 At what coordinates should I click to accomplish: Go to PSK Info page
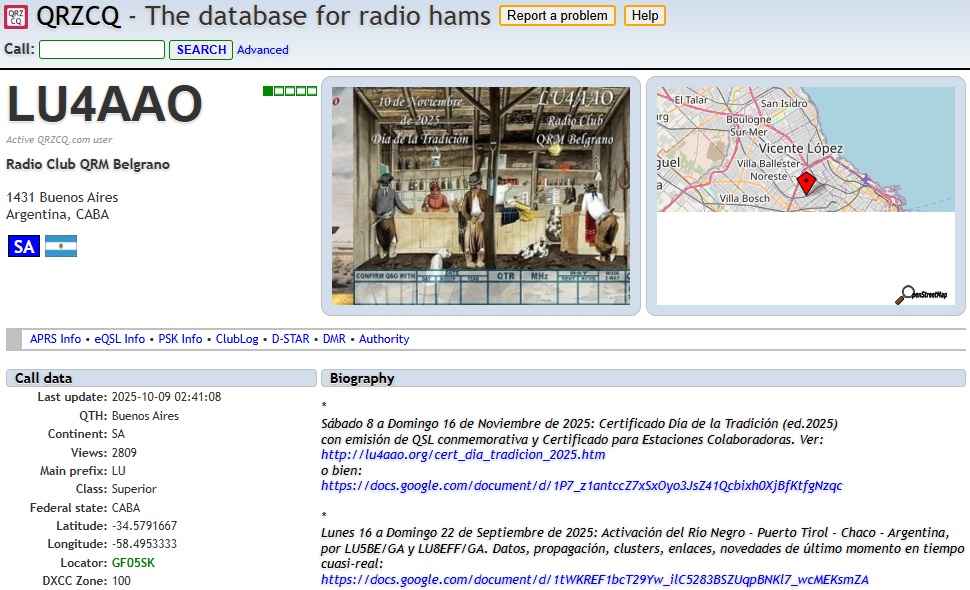[180, 339]
